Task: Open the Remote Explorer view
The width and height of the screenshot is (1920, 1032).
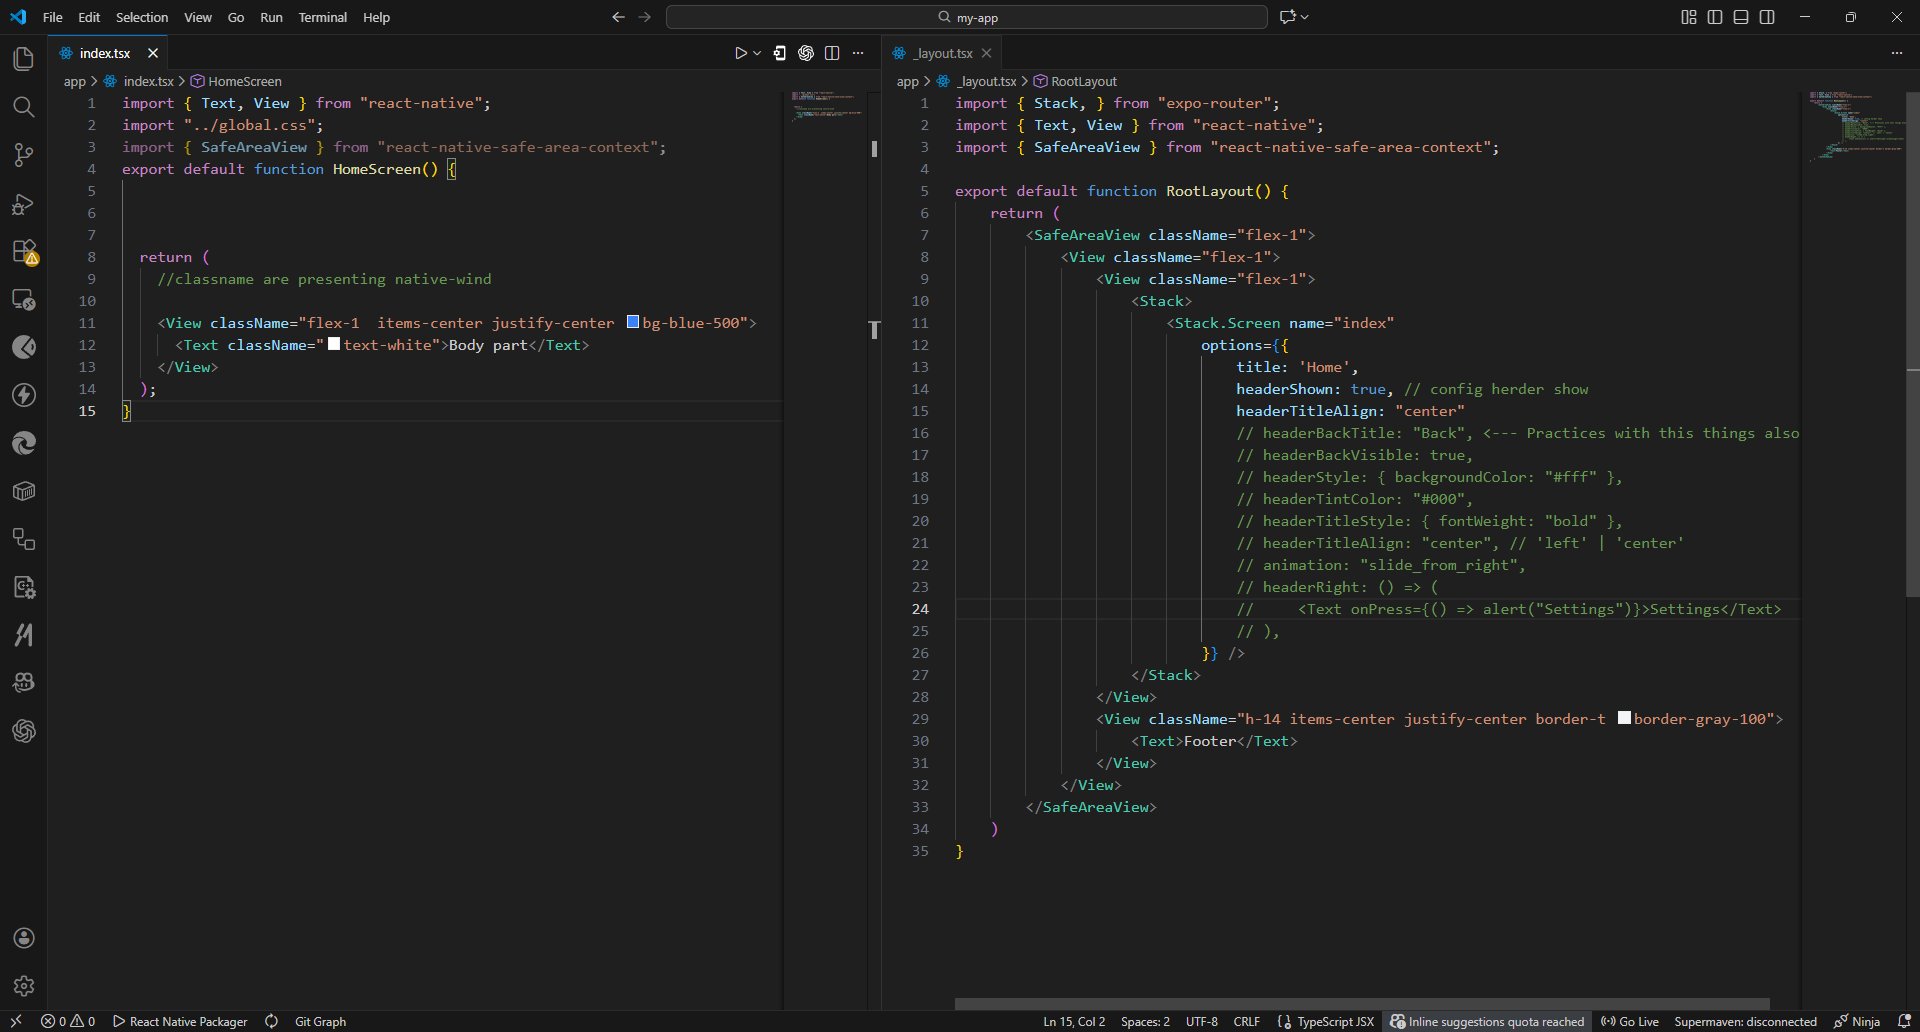Action: tap(23, 299)
